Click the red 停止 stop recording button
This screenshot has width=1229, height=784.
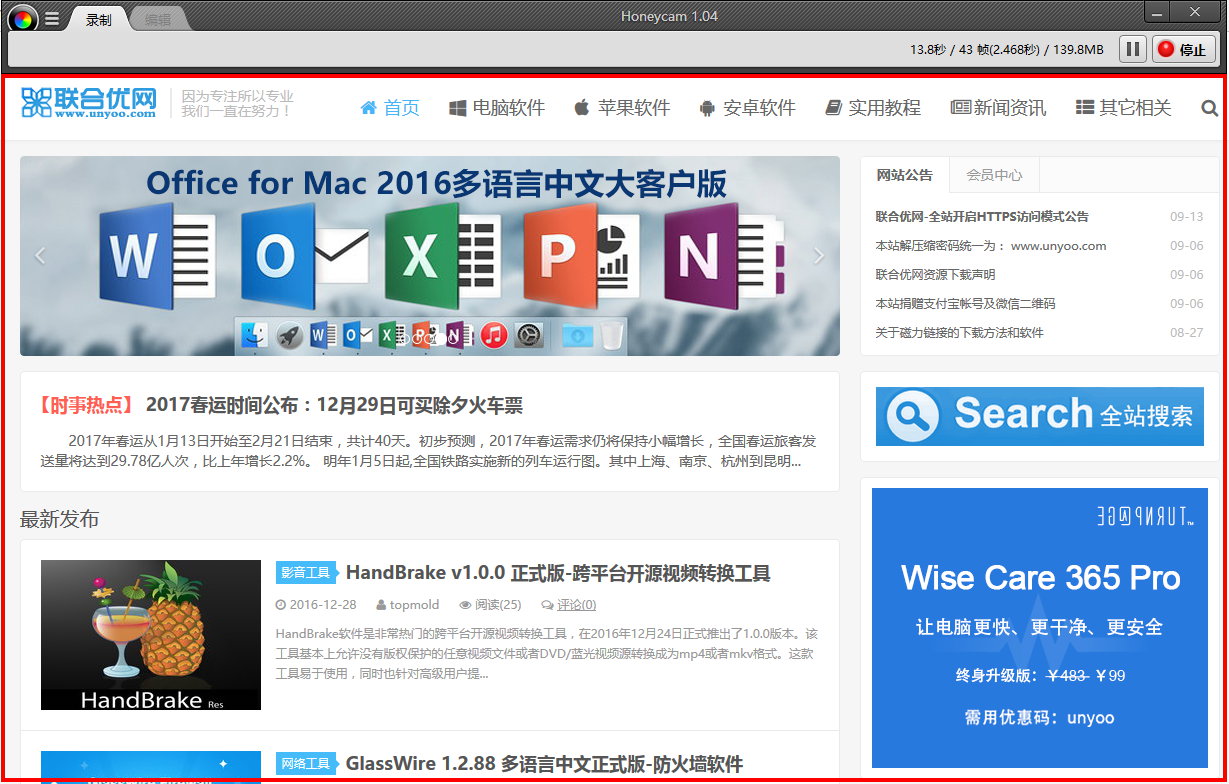pyautogui.click(x=1183, y=49)
